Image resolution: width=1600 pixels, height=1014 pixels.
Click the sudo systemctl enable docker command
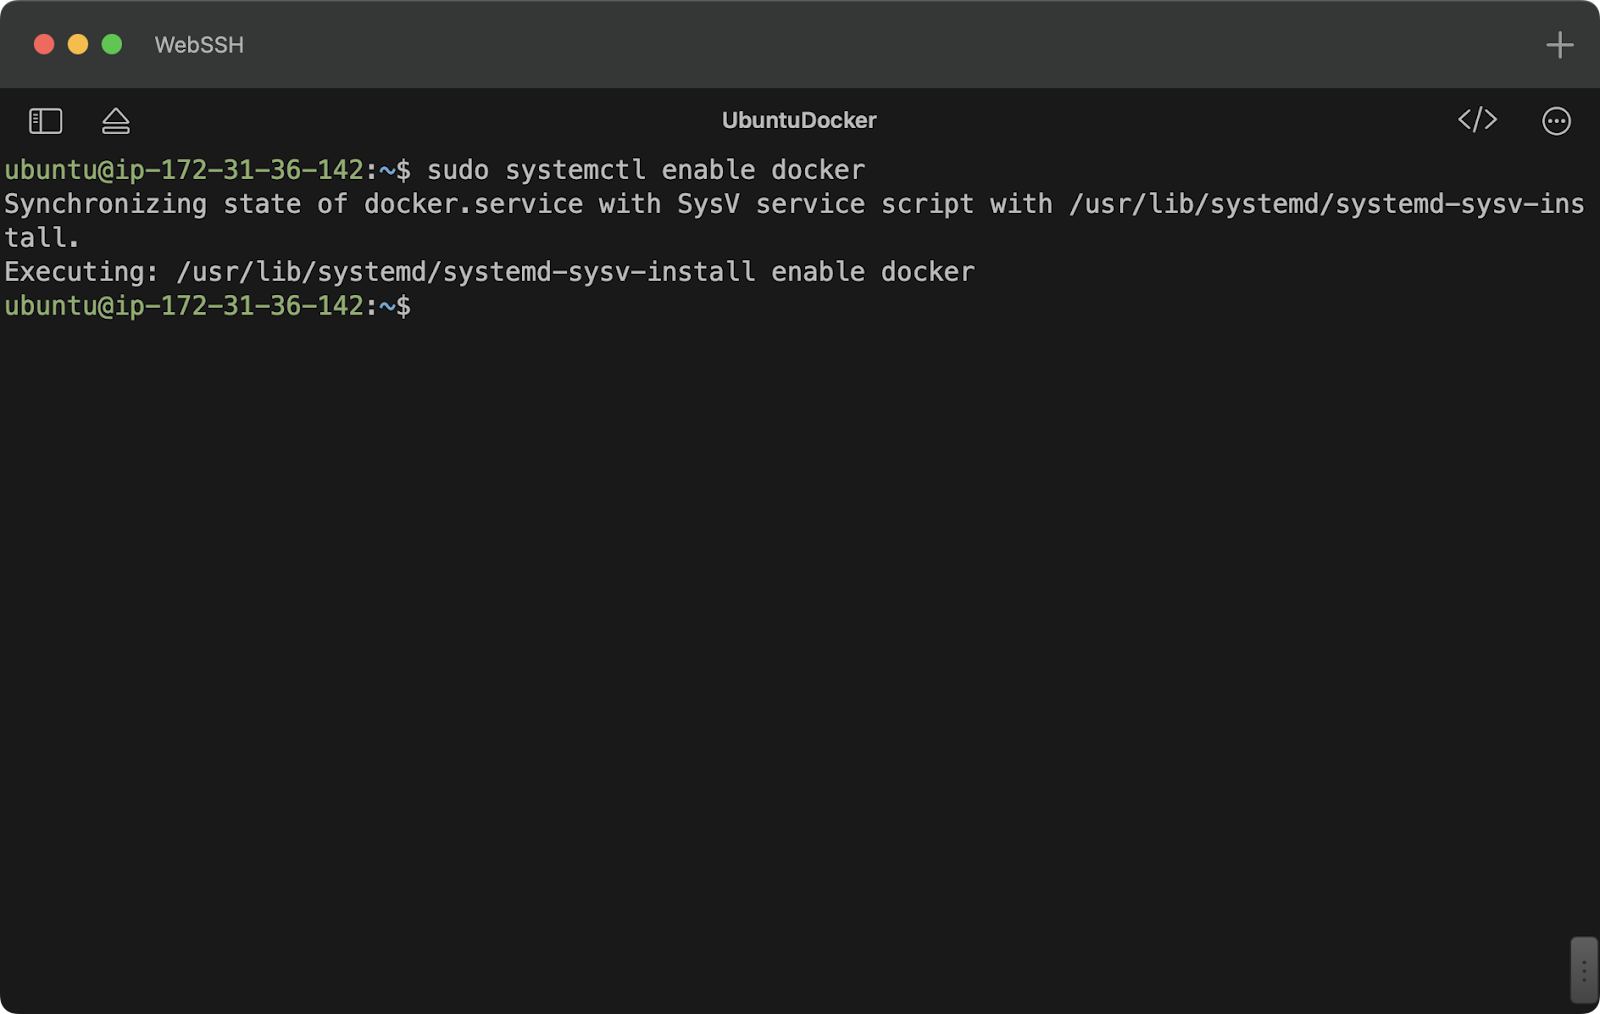pos(646,170)
